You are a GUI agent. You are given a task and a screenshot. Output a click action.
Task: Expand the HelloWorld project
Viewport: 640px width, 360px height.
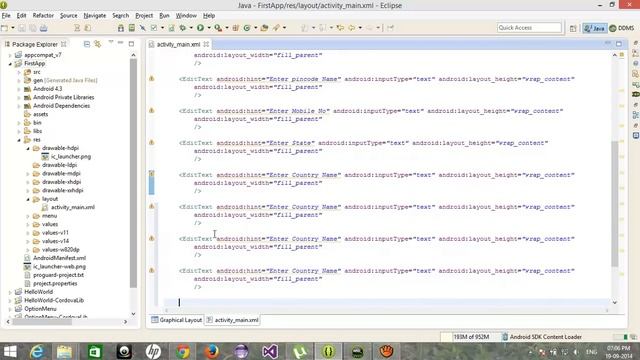tap(10, 292)
